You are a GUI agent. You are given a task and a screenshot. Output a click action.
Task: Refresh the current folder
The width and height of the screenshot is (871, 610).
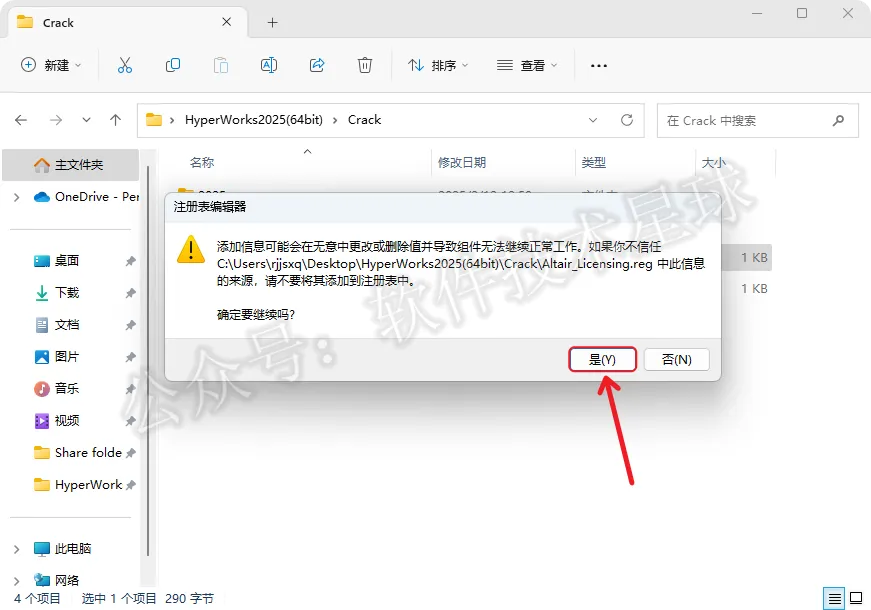point(627,120)
